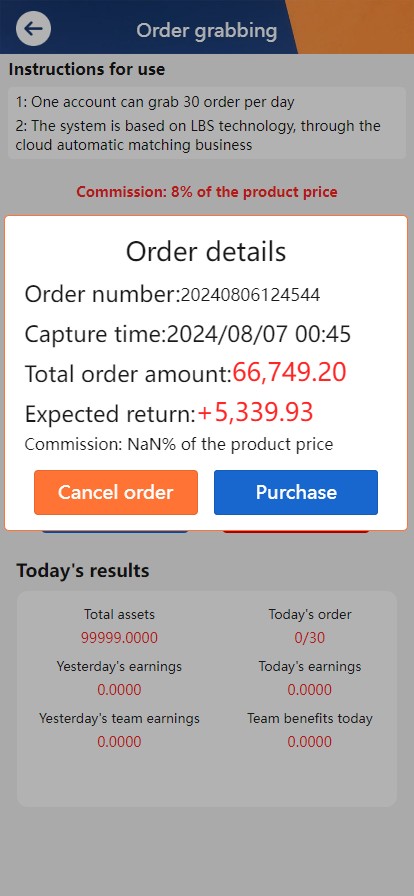Tap the red Commission 8% notice
Viewport: 414px width, 896px height.
(207, 192)
